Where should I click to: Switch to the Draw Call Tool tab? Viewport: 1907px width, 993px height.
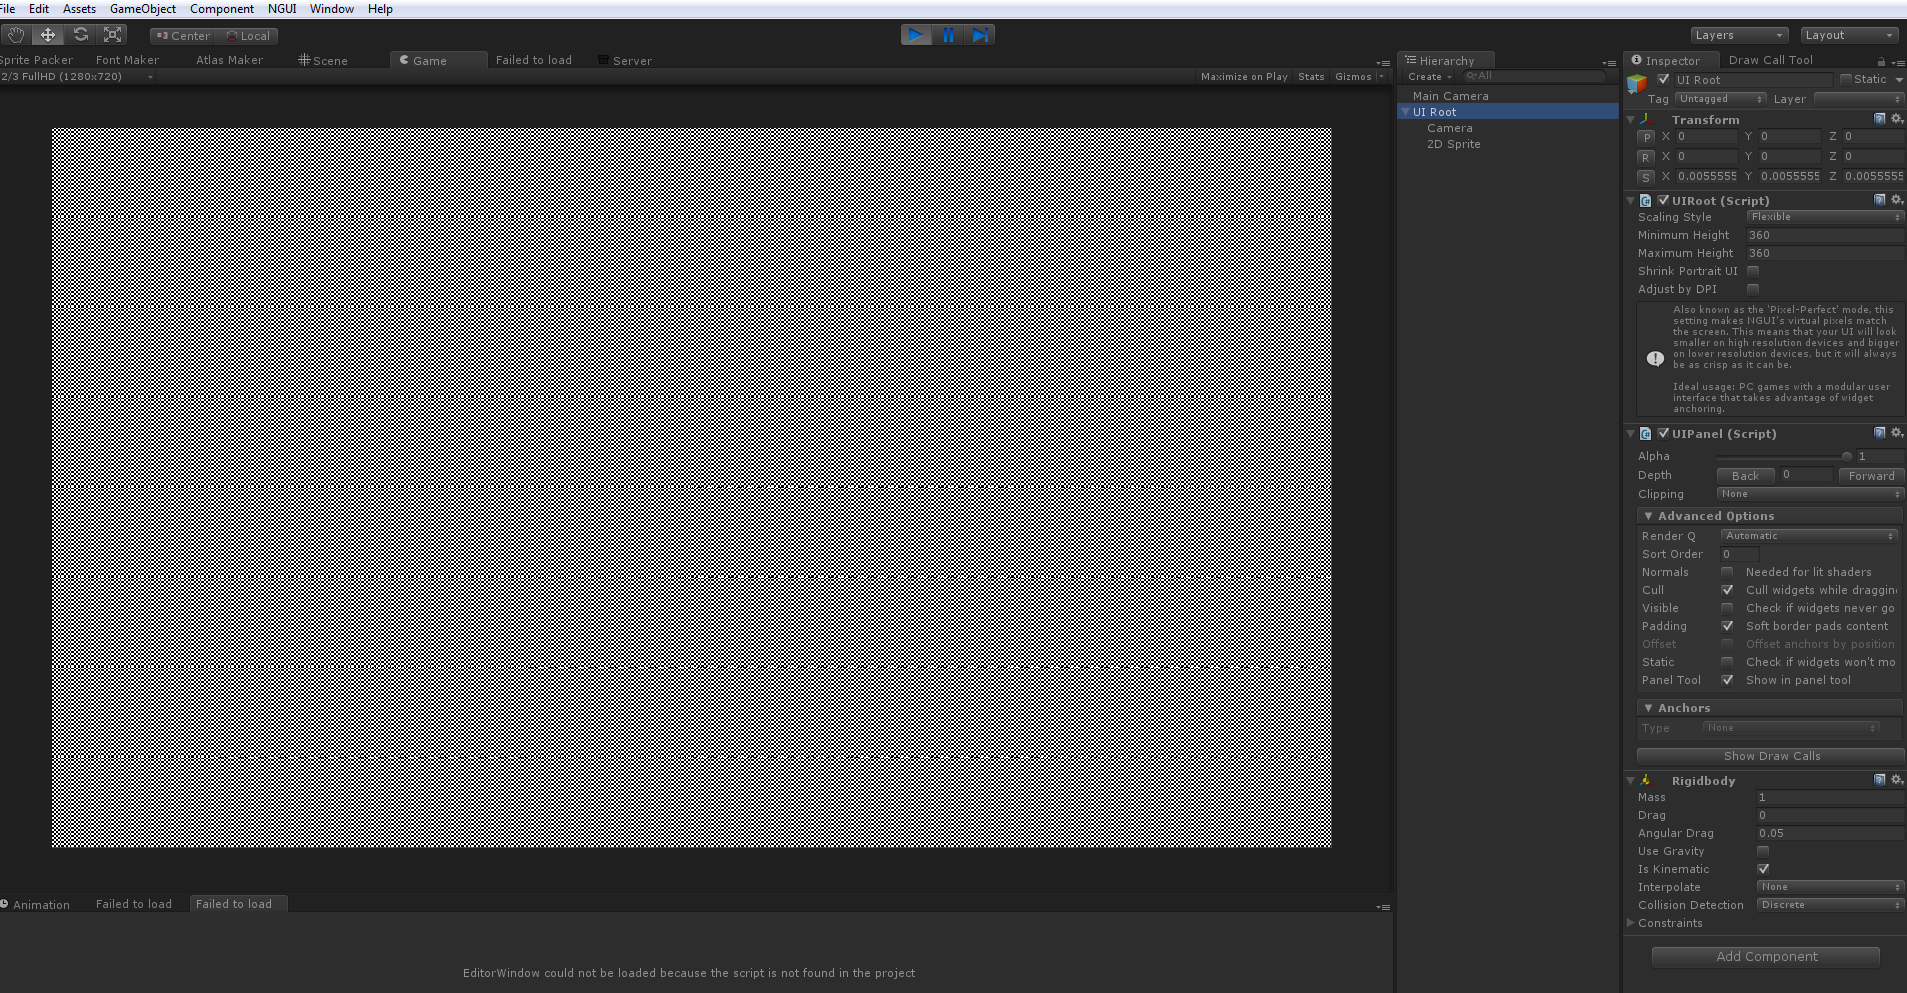click(1770, 61)
